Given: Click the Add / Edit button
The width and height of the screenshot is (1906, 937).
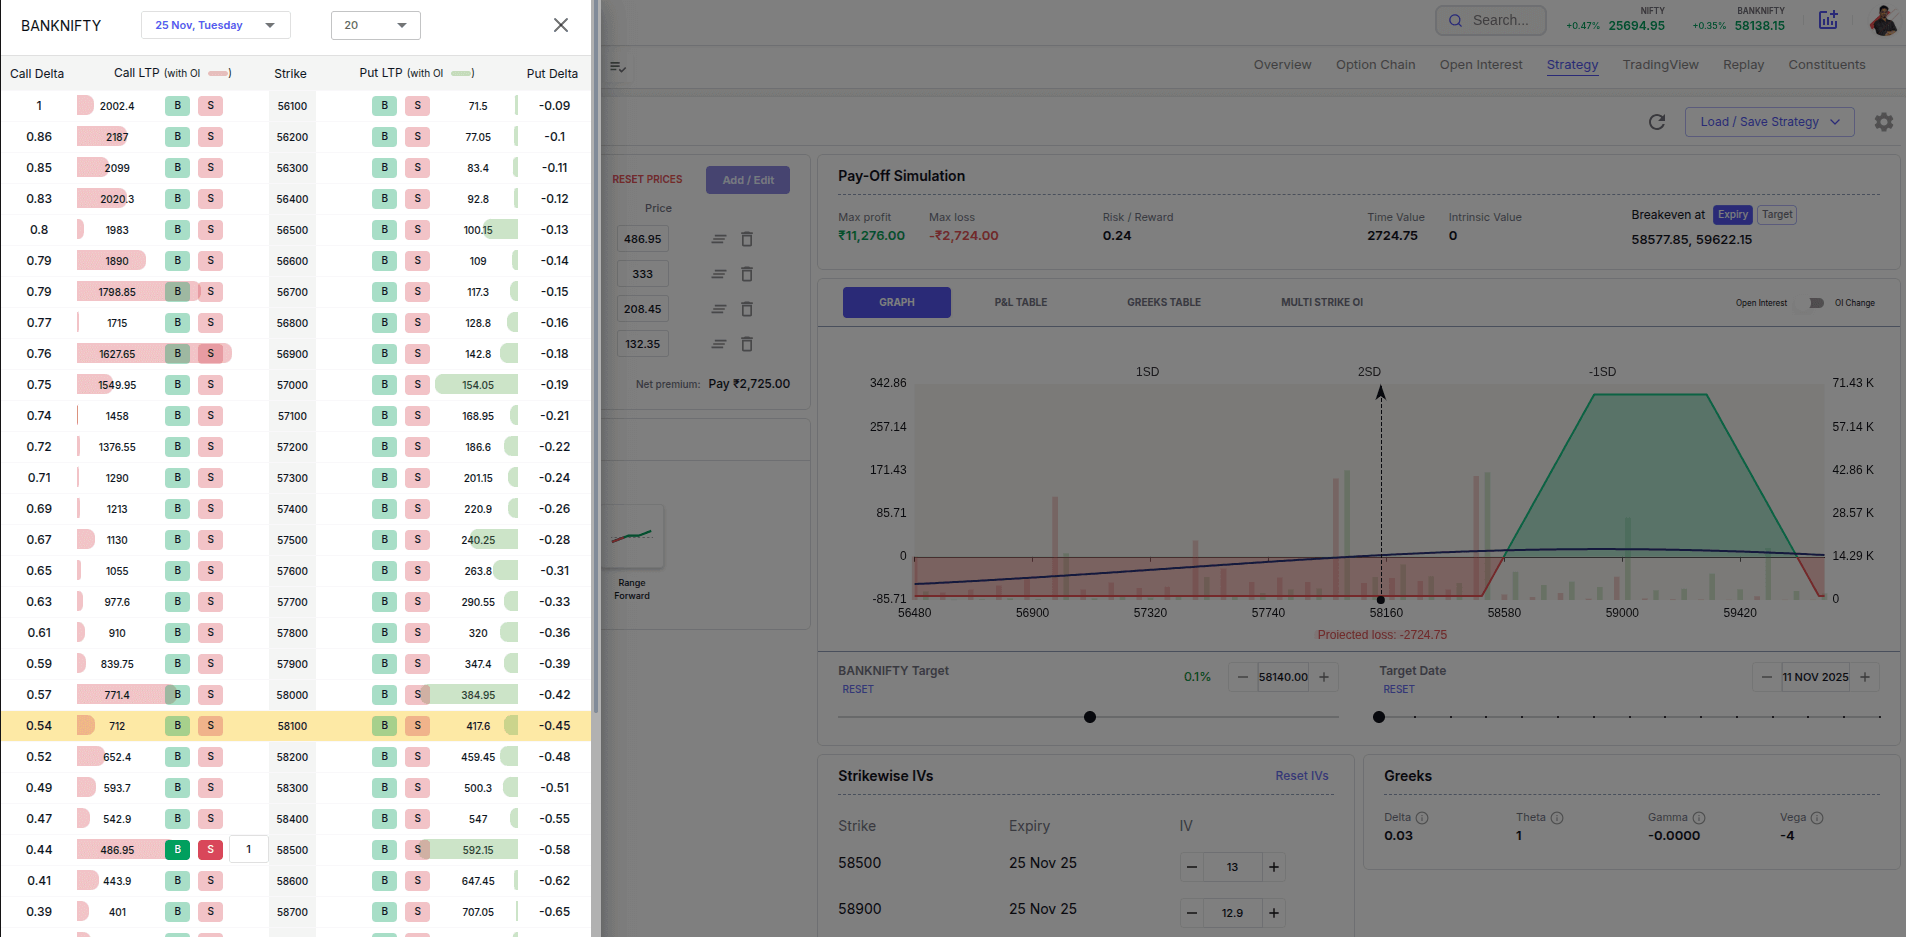Looking at the screenshot, I should tap(748, 180).
